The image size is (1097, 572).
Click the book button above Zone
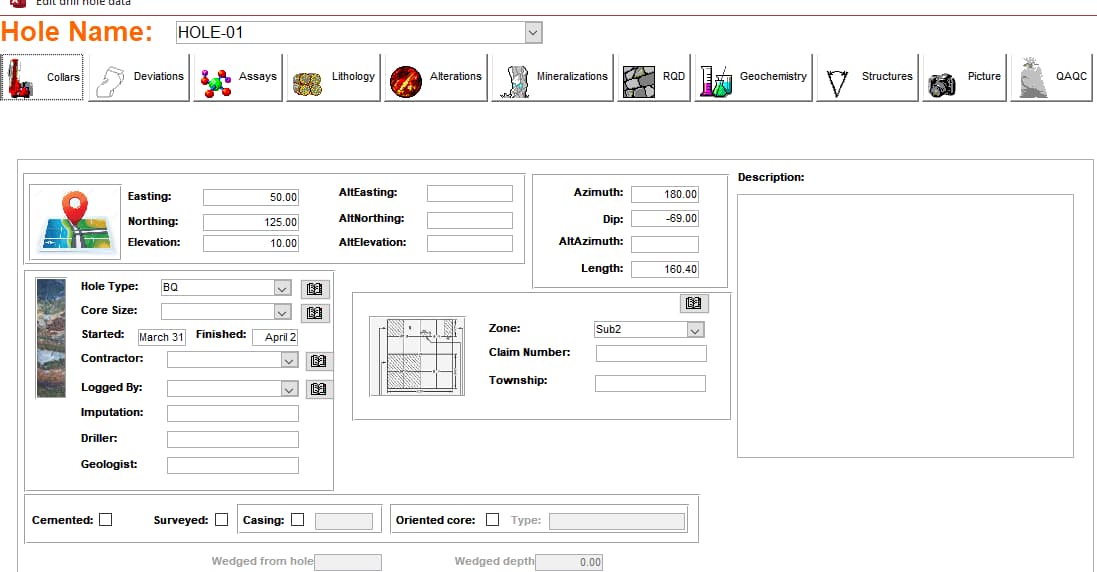click(693, 303)
